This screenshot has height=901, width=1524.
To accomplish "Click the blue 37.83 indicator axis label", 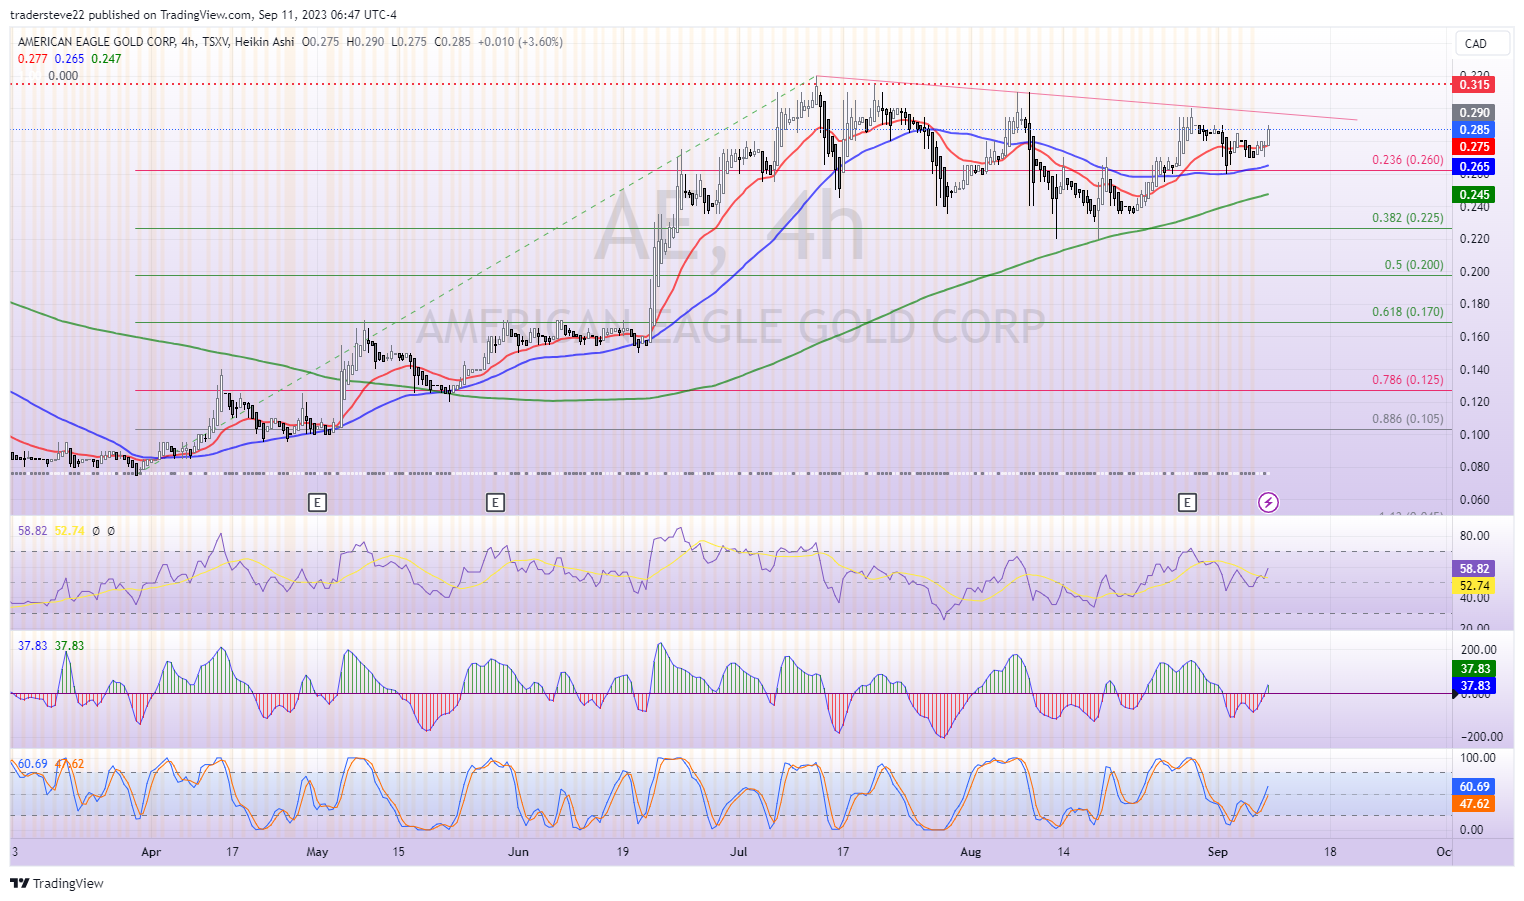I will point(1474,686).
